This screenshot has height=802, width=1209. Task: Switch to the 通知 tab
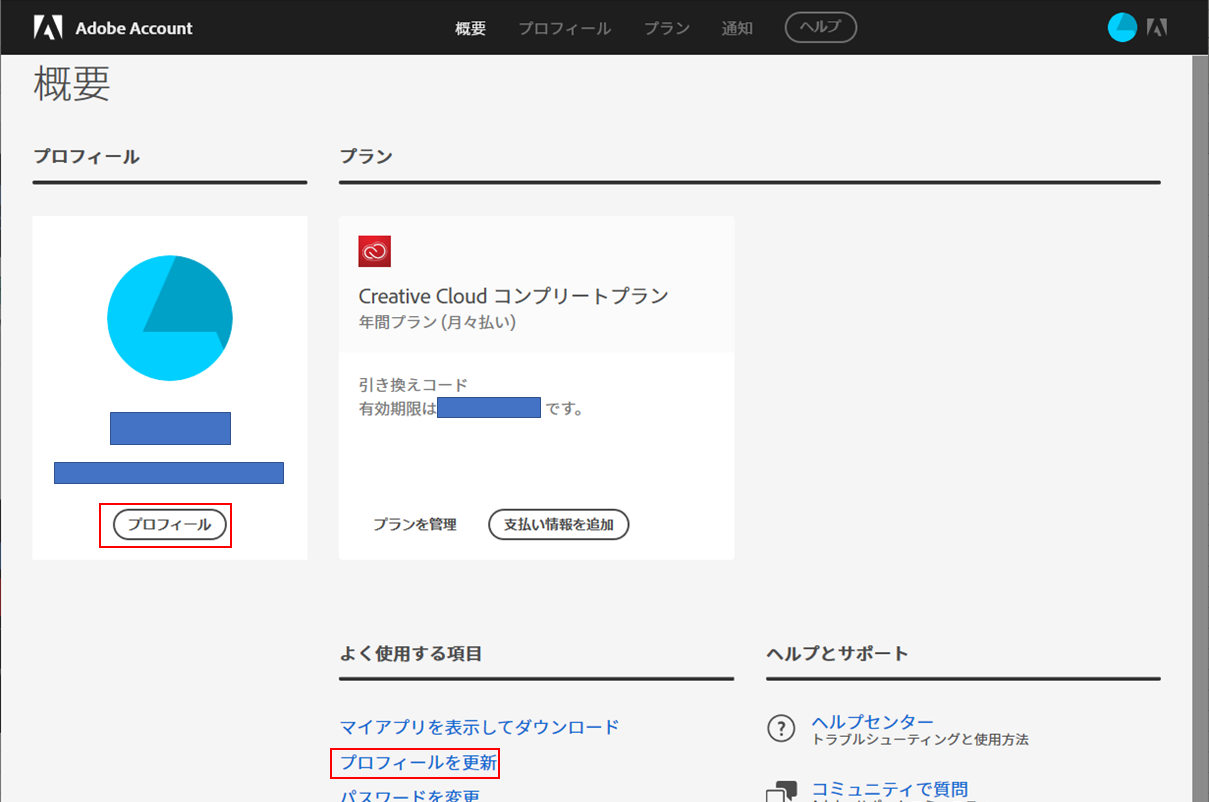tap(737, 28)
